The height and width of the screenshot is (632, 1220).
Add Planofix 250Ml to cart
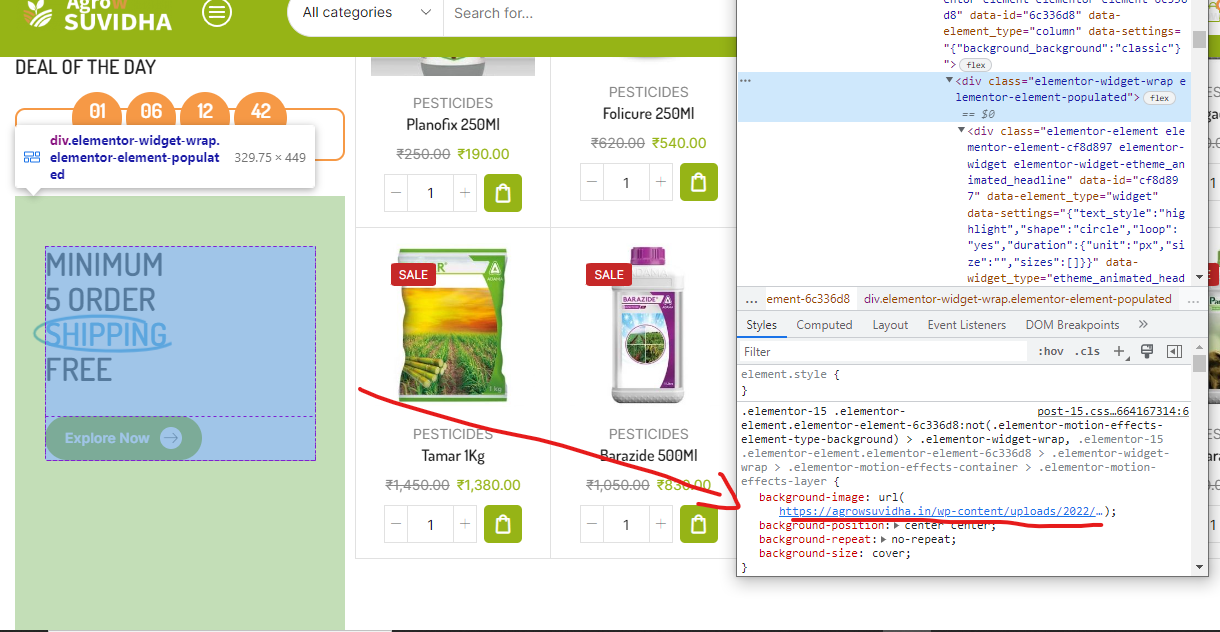(x=504, y=193)
